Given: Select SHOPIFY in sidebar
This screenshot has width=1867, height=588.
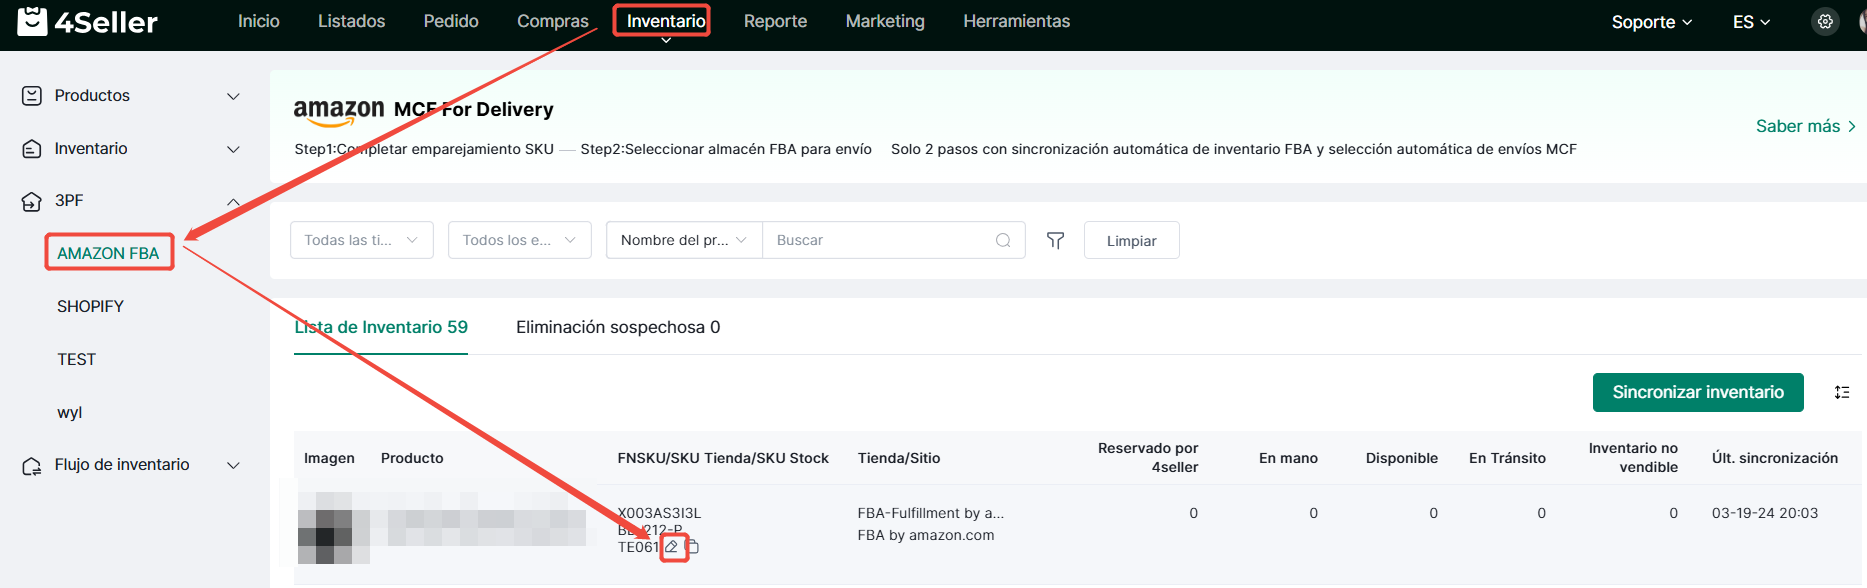Looking at the screenshot, I should click(x=90, y=306).
